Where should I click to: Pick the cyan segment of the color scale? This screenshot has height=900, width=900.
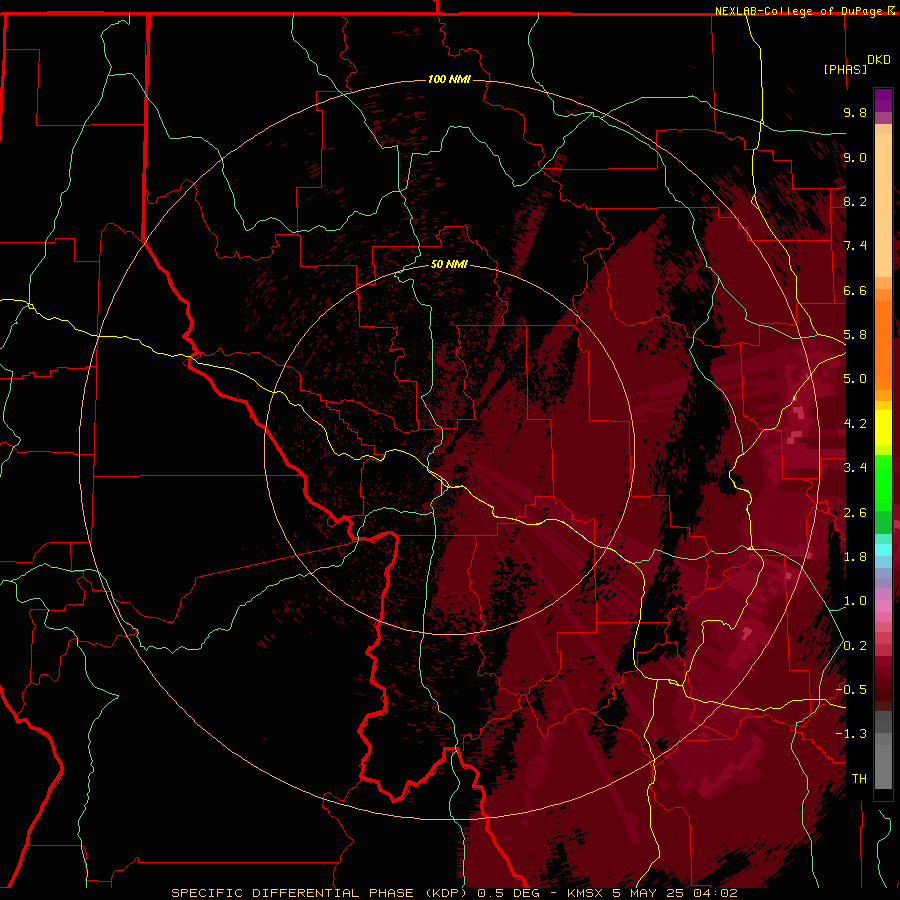point(883,550)
